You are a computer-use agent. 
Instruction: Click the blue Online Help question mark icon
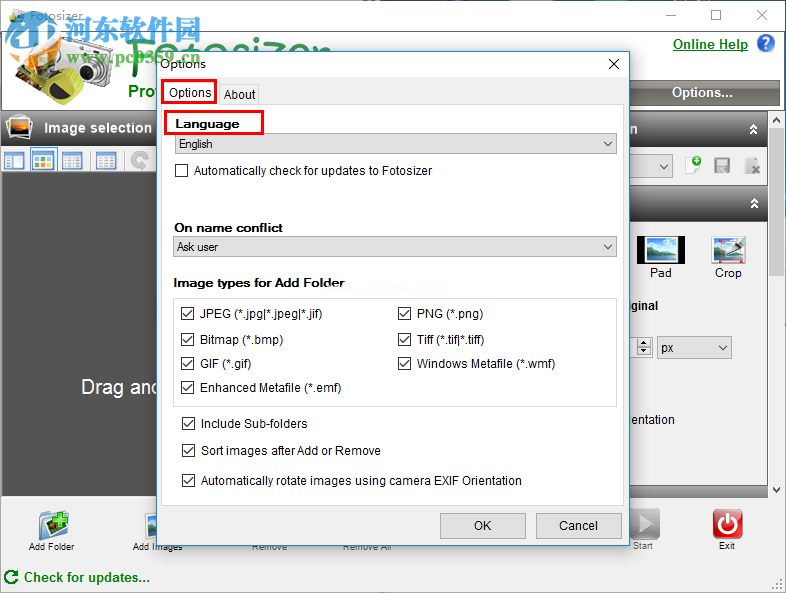click(766, 43)
